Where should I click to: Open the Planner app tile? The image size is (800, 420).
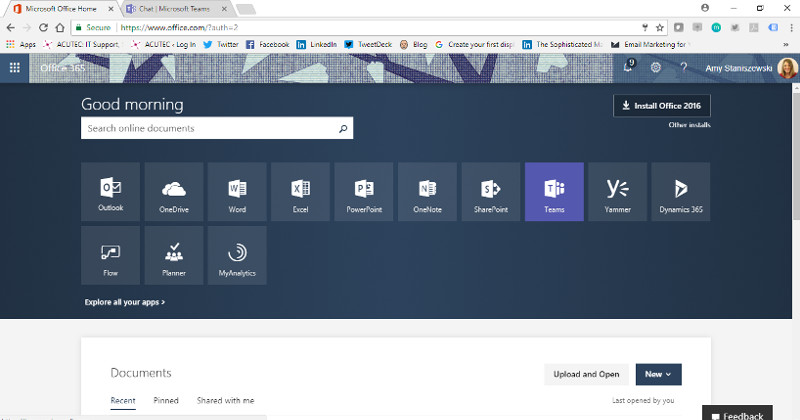(174, 255)
